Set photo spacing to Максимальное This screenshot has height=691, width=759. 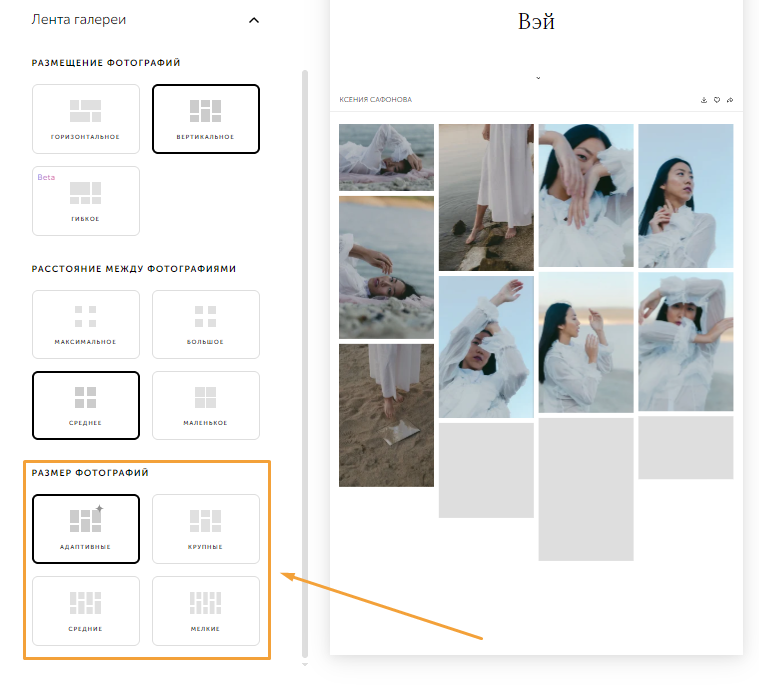point(86,324)
